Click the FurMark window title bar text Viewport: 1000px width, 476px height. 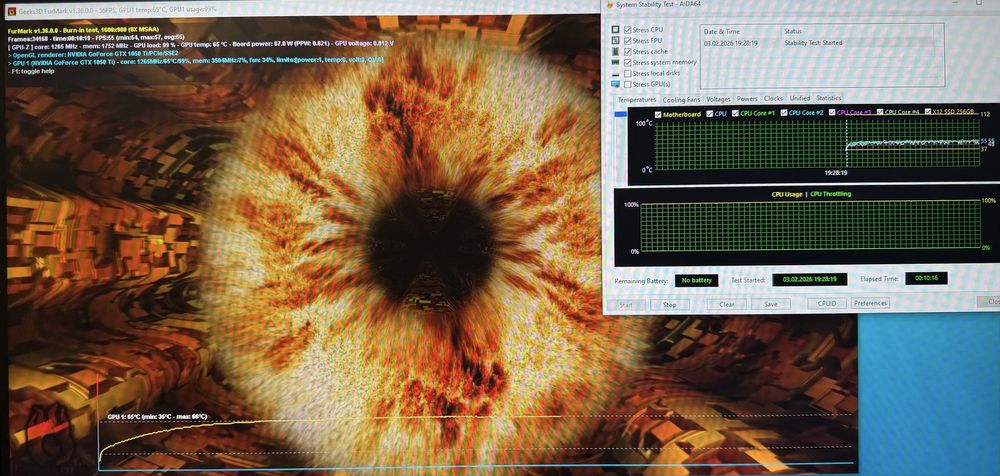click(x=119, y=10)
